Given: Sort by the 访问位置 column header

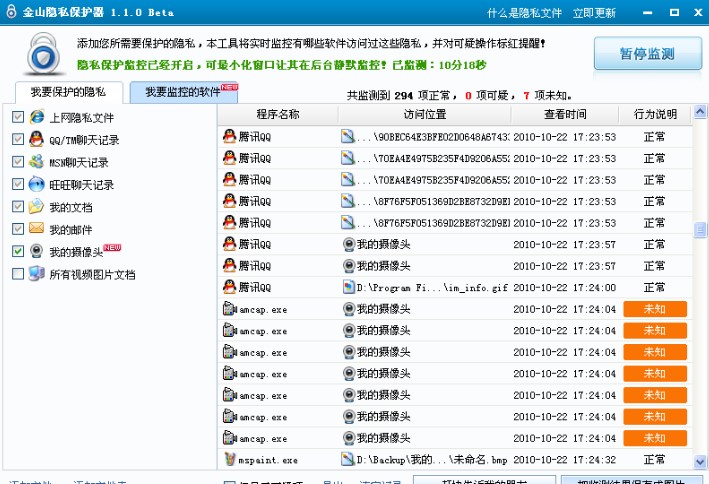Looking at the screenshot, I should coord(425,114).
